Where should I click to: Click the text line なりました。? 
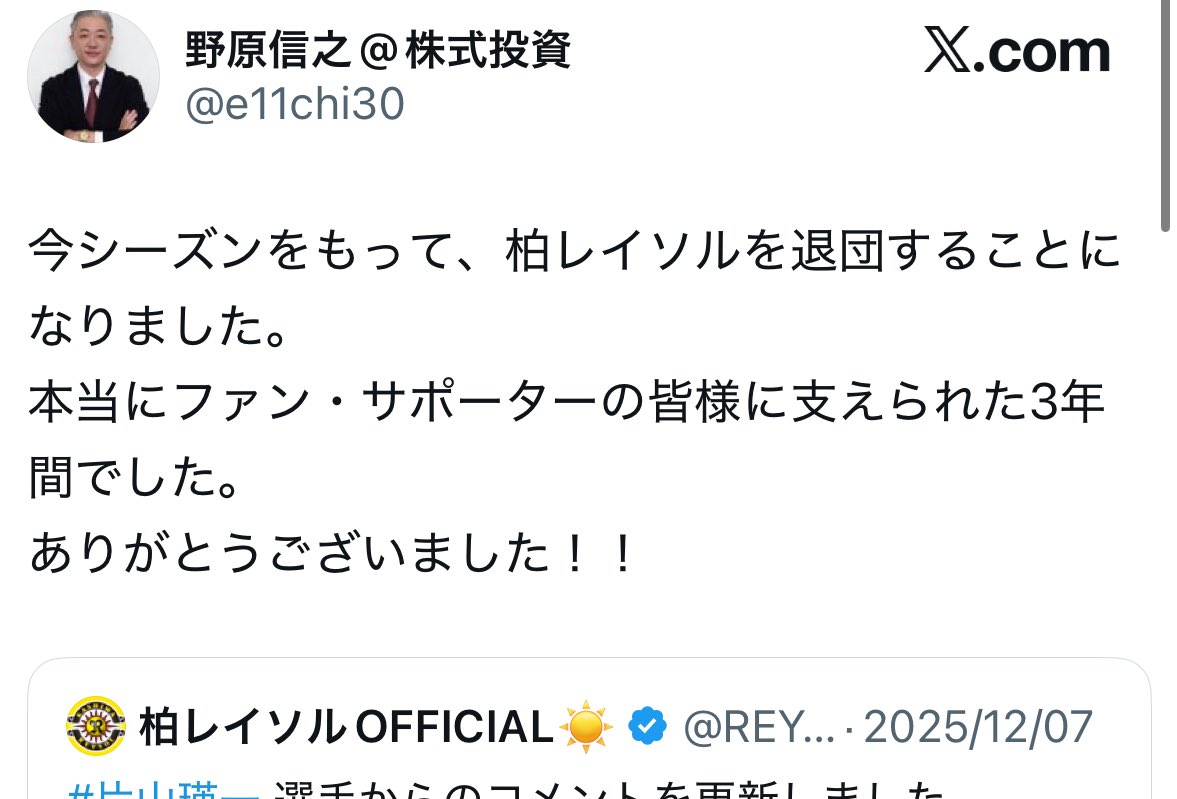[x=158, y=326]
